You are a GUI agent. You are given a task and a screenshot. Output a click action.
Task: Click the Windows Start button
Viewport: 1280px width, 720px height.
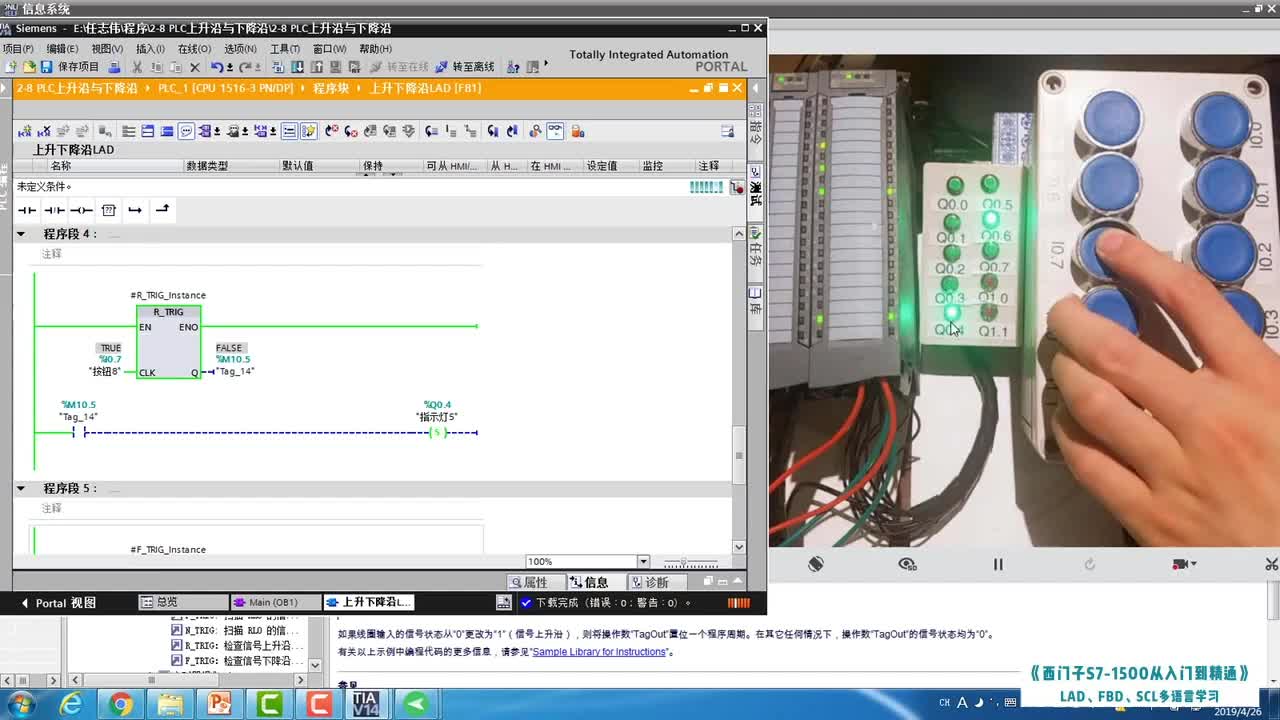(22, 704)
